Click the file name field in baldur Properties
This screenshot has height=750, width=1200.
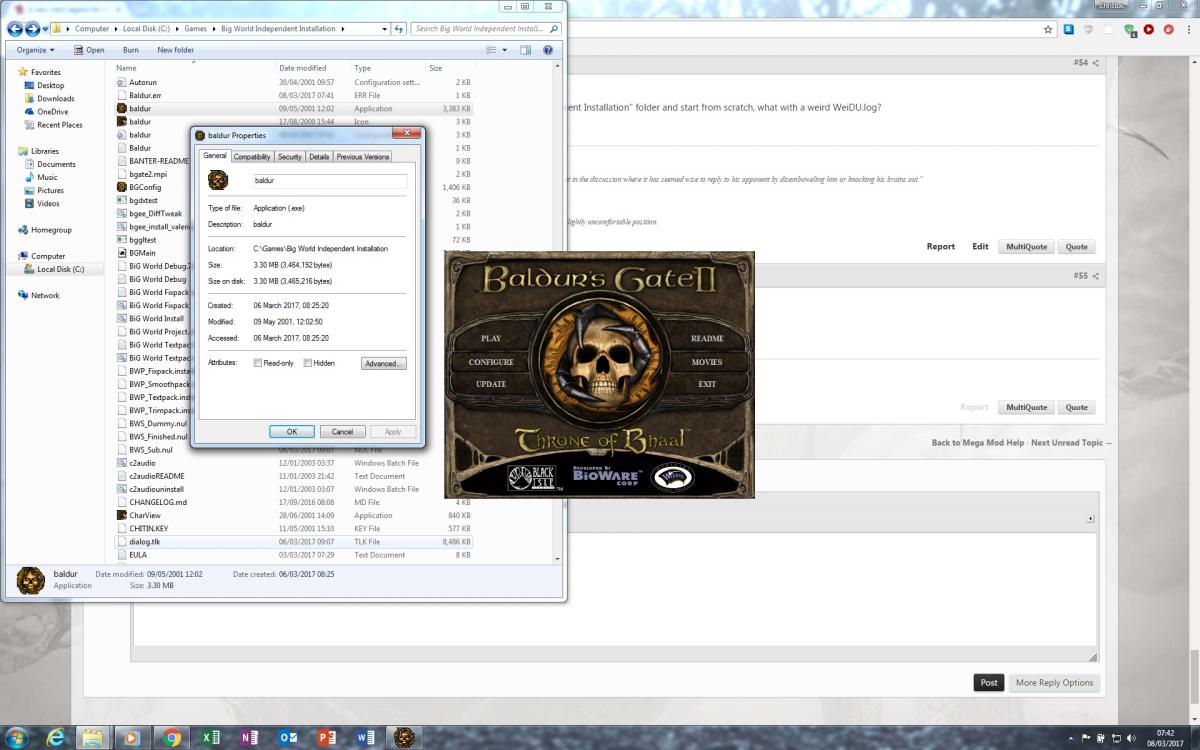329,181
